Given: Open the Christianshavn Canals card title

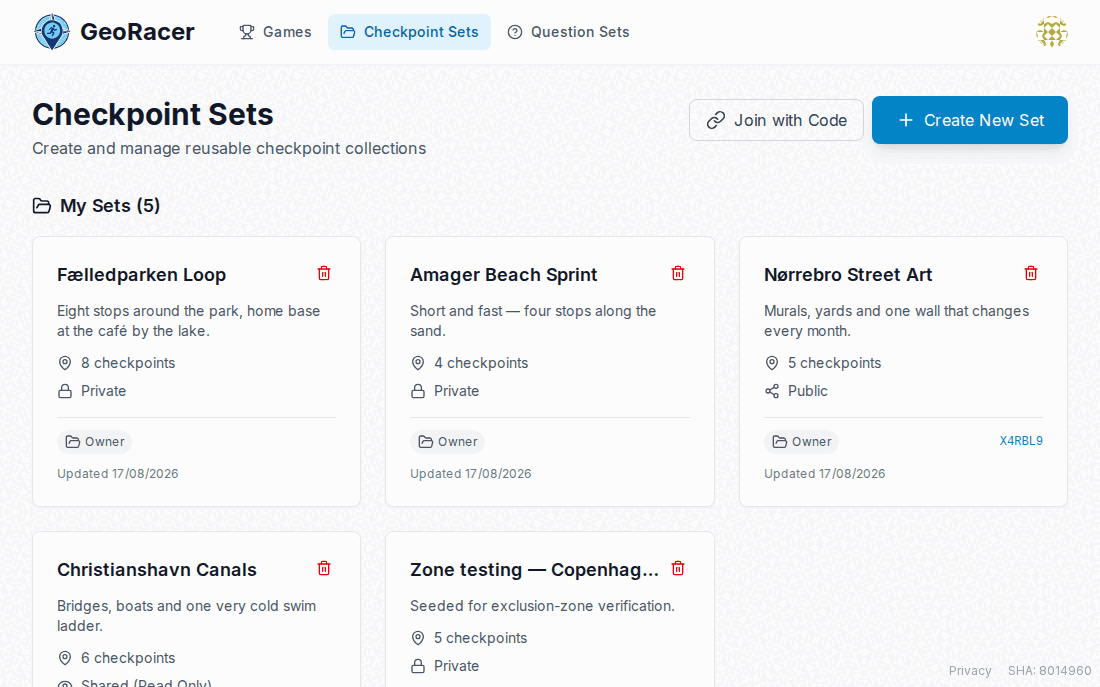Looking at the screenshot, I should click(157, 569).
